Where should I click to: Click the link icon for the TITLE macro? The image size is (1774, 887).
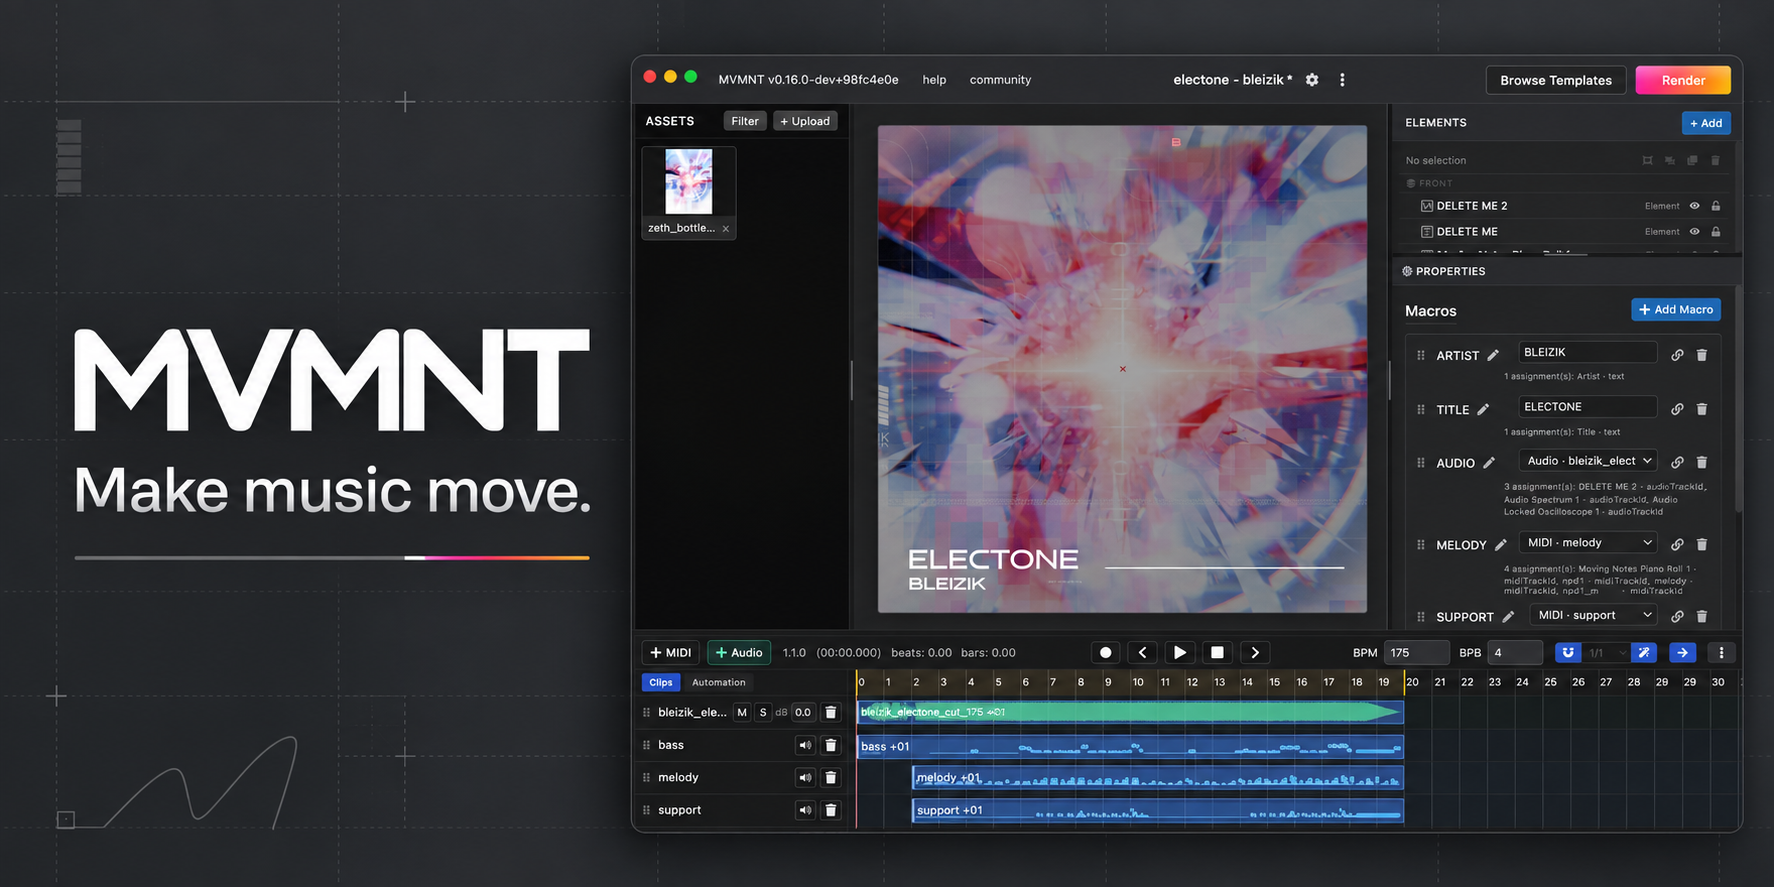click(1677, 409)
